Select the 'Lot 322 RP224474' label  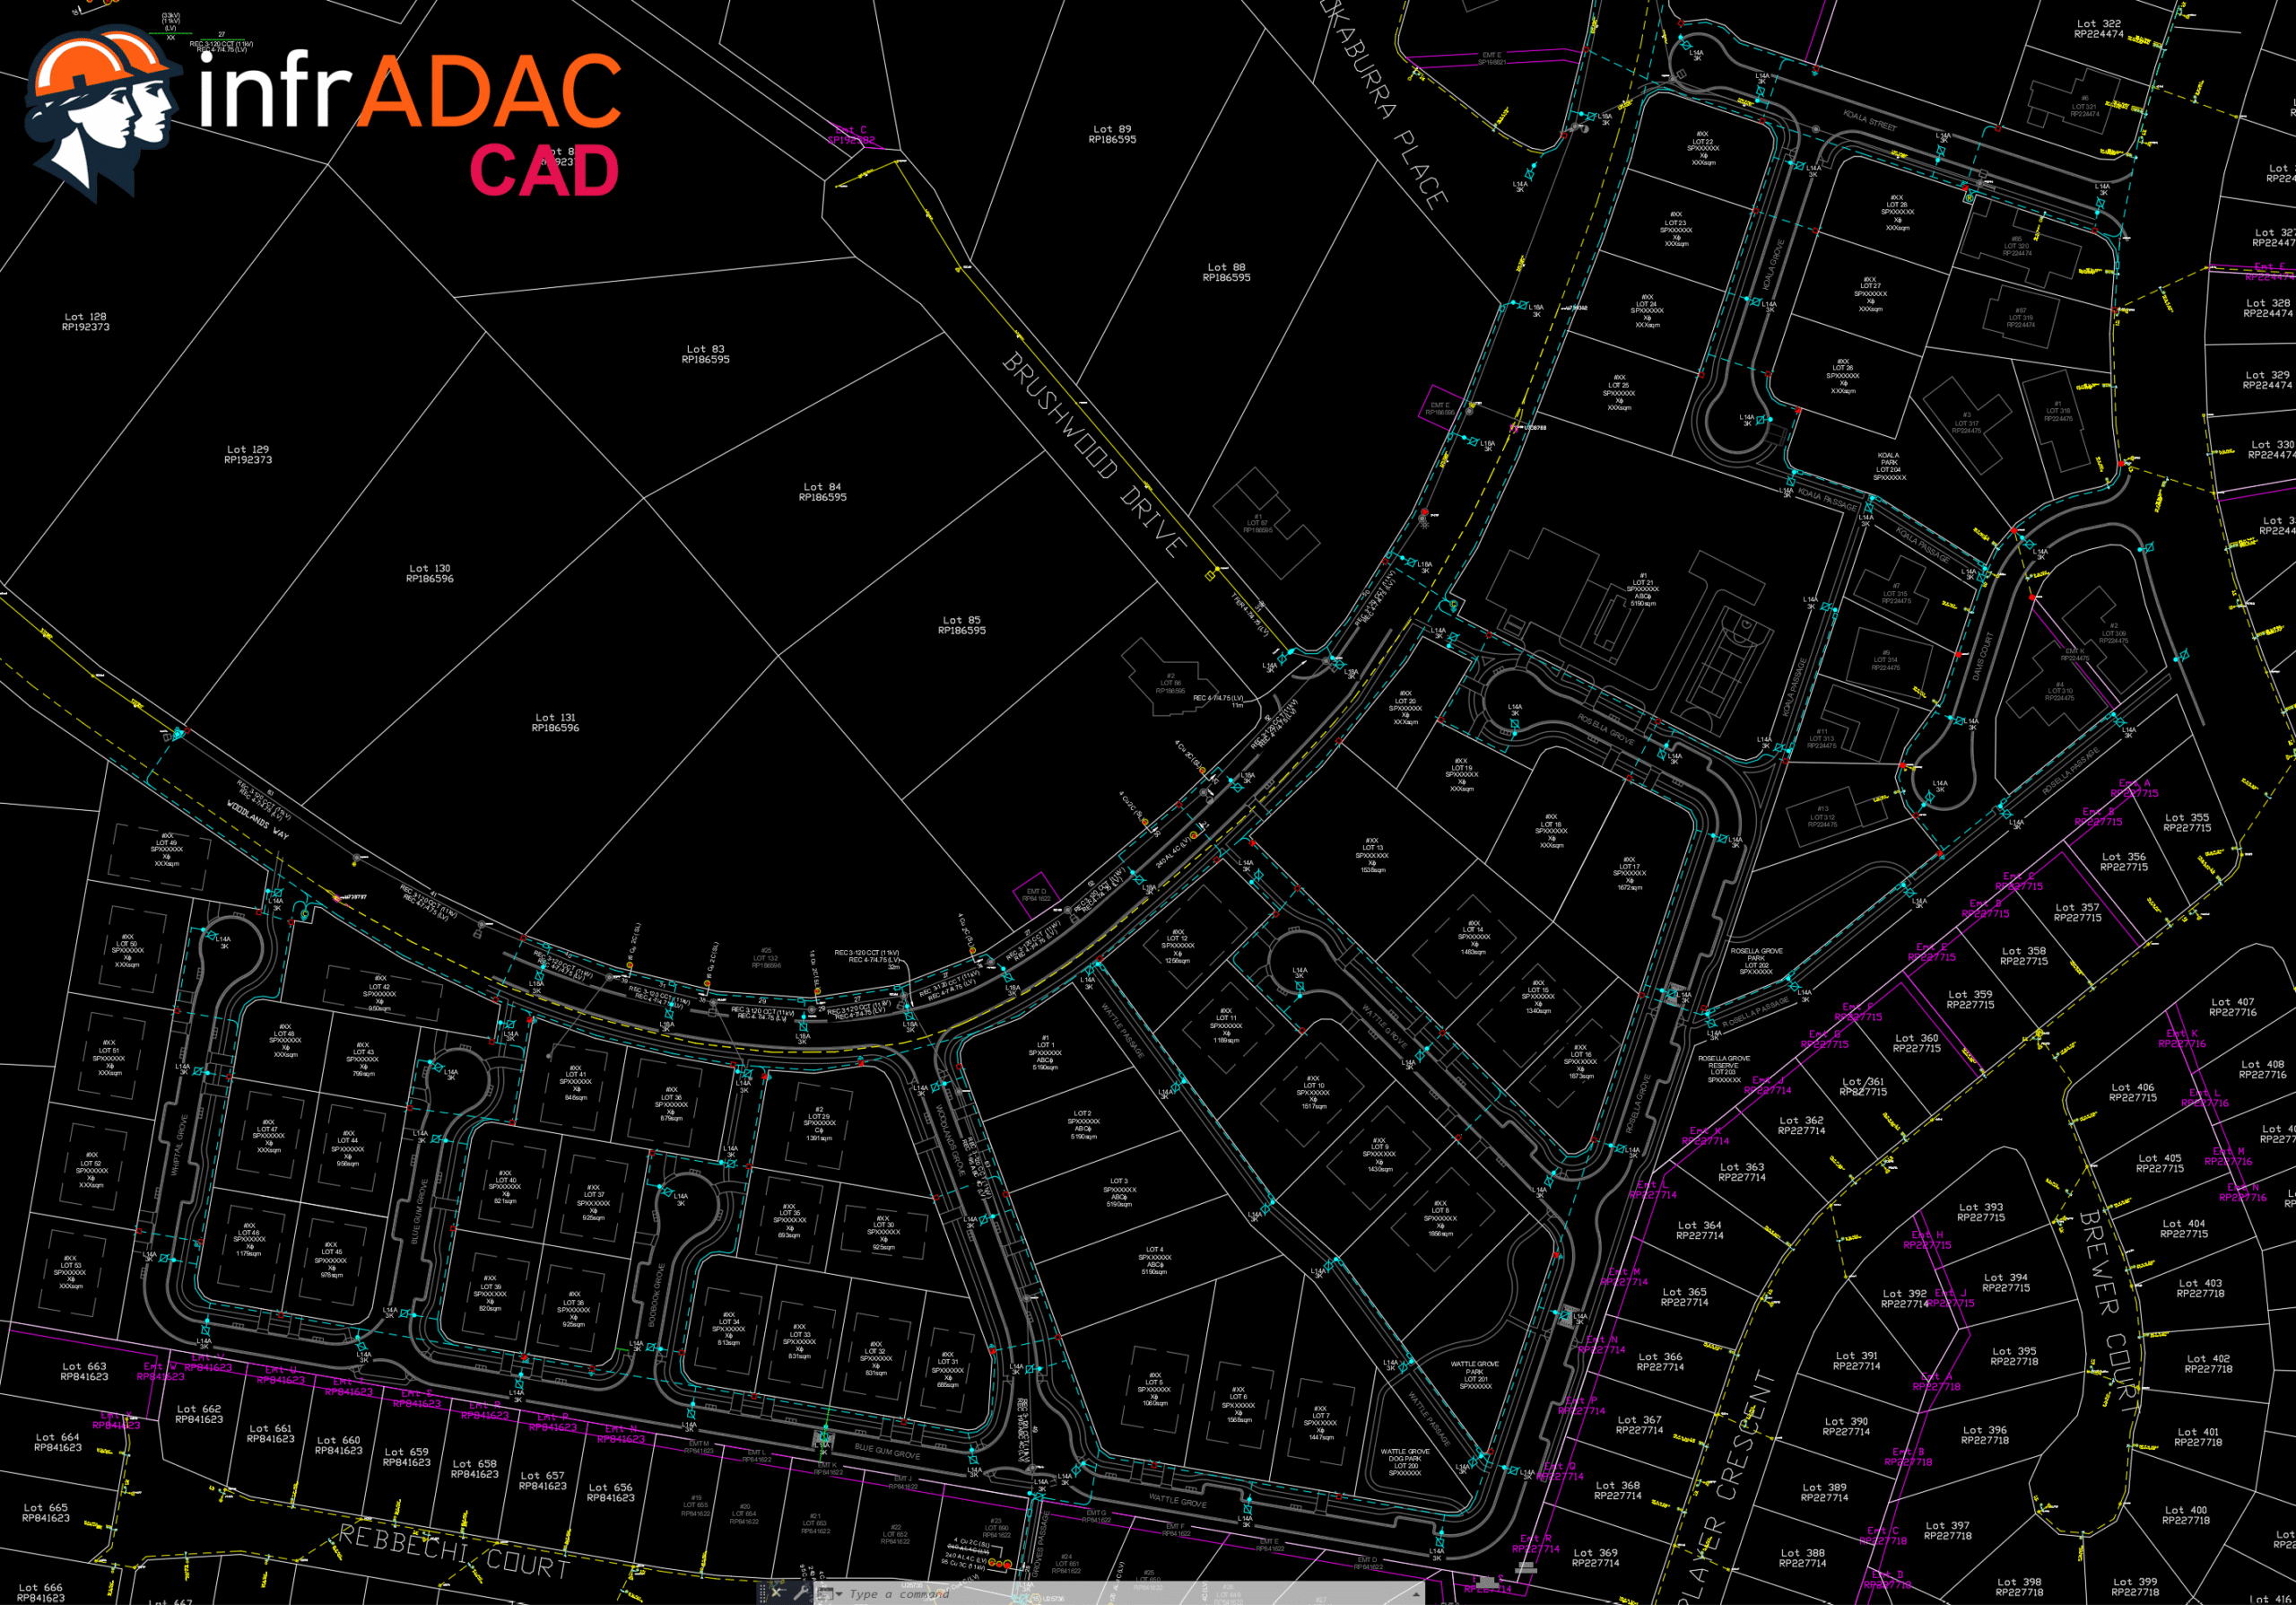(2098, 29)
